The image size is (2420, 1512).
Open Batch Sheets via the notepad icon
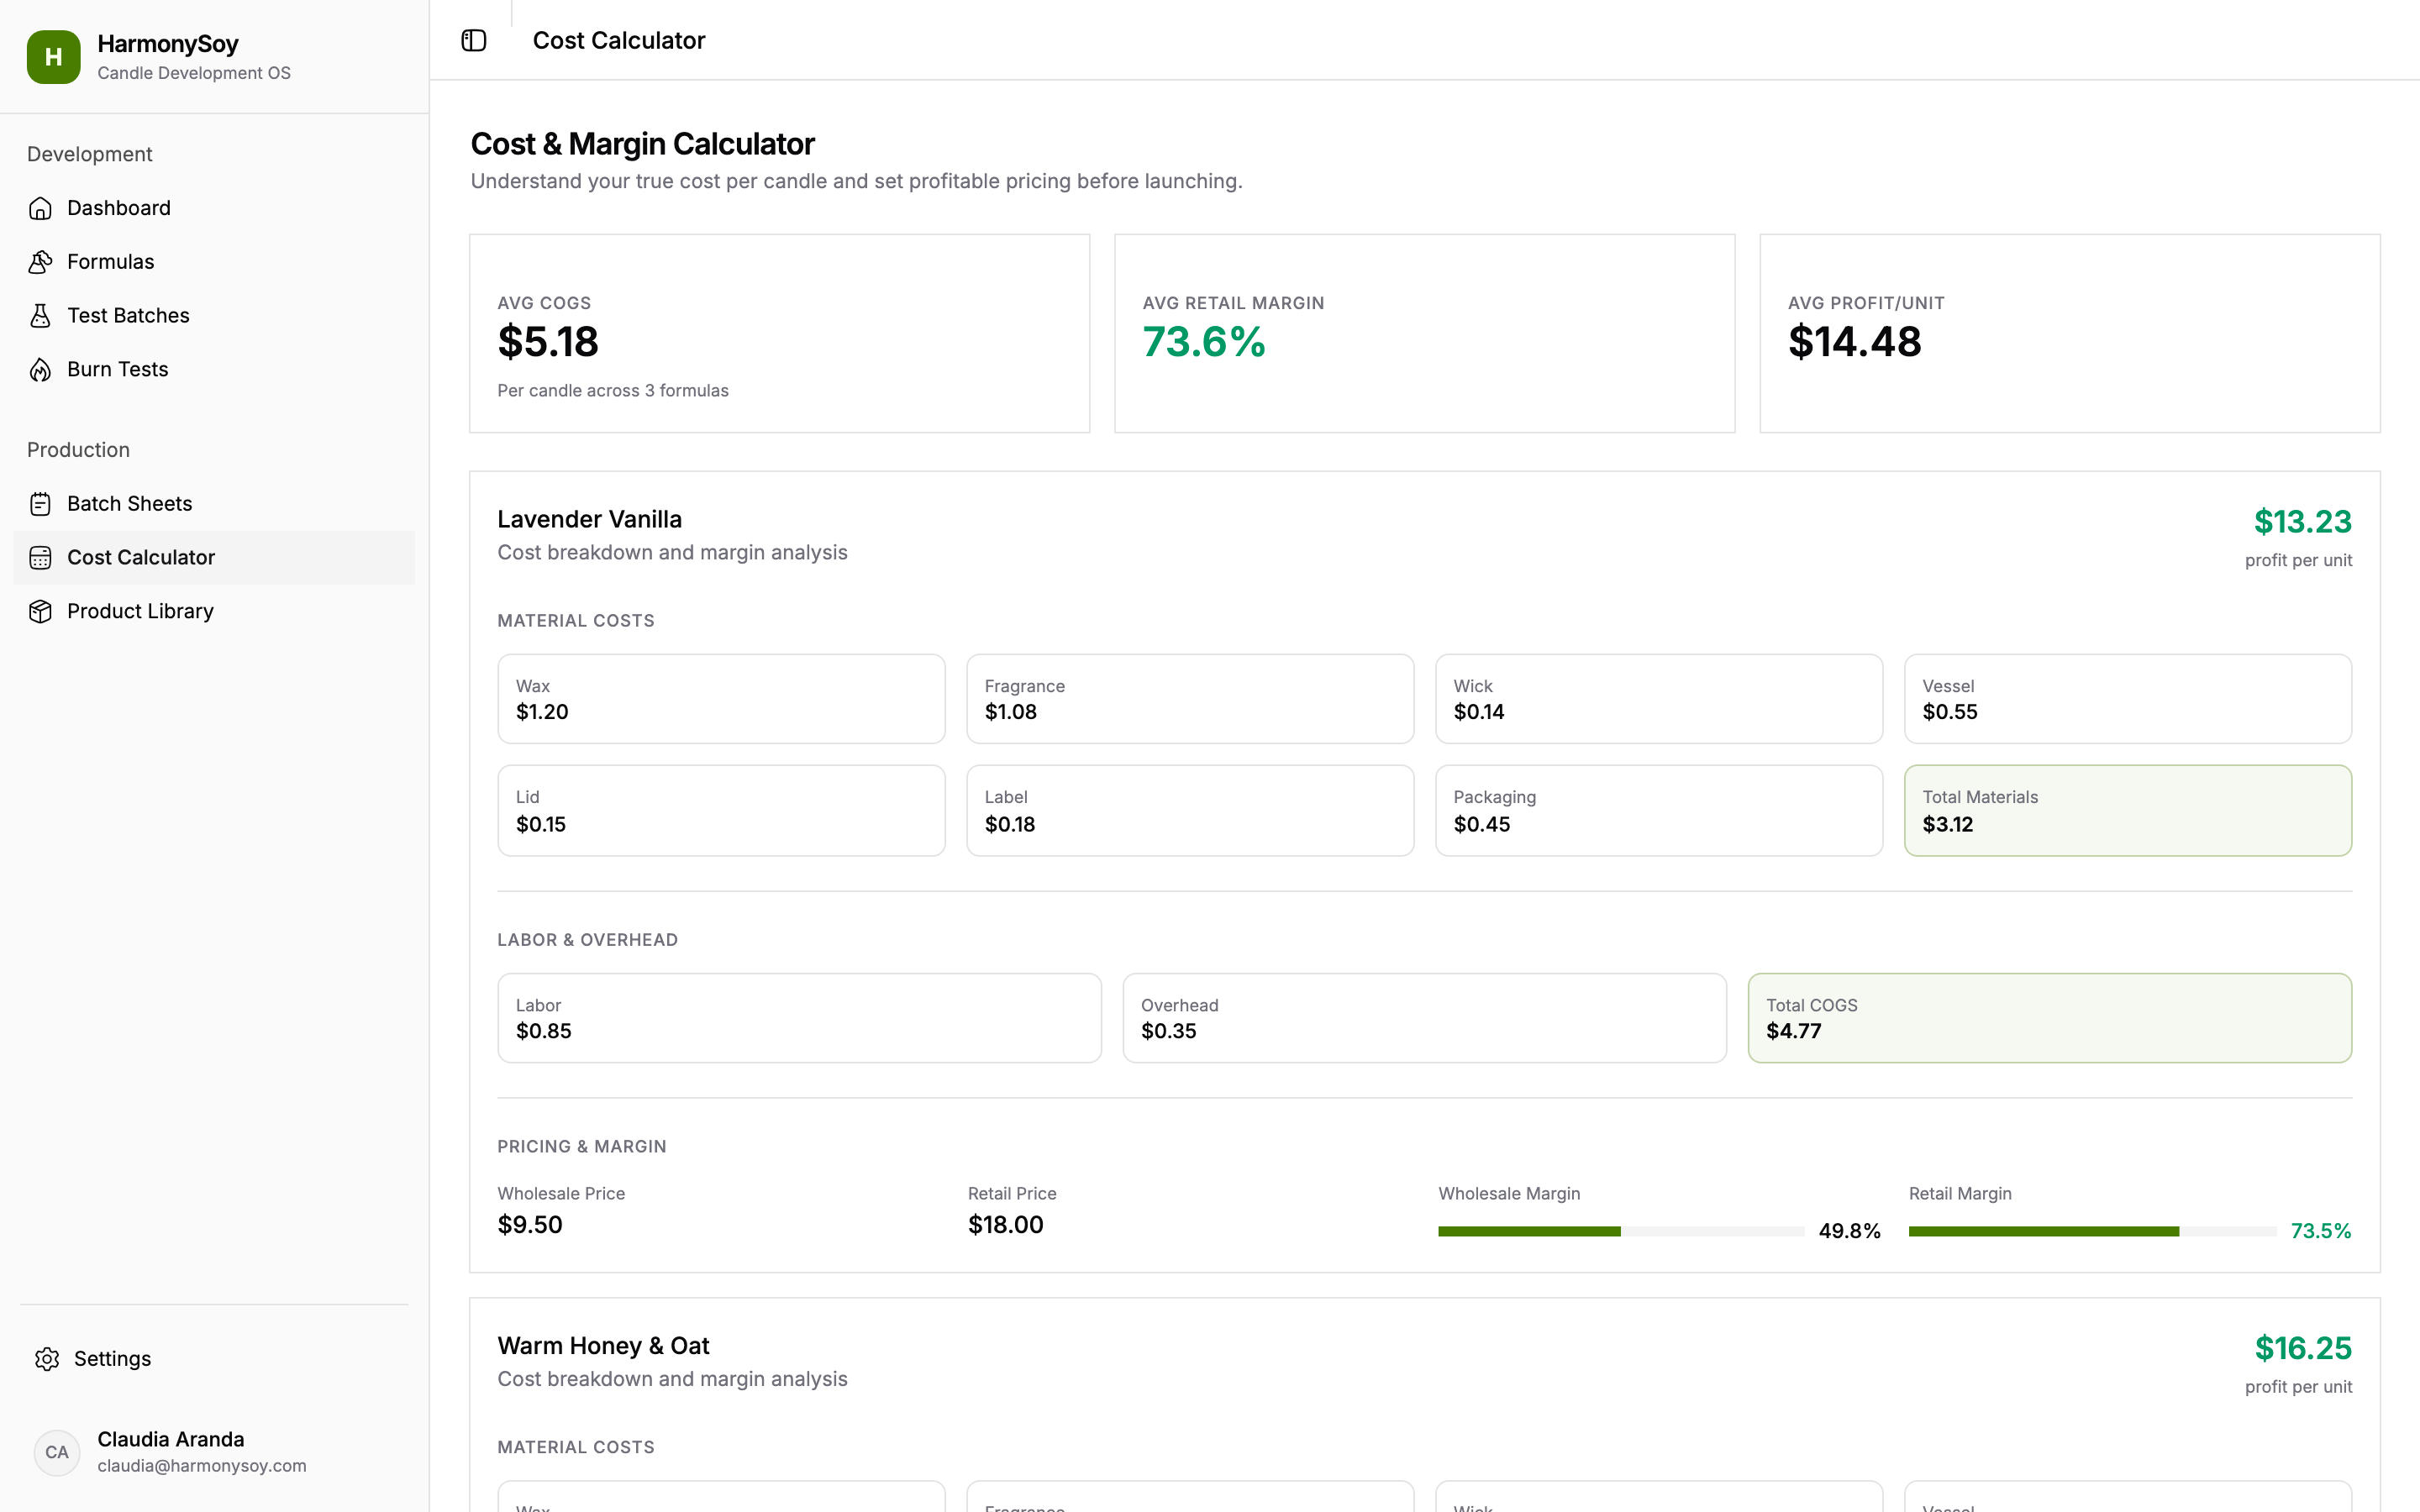pyautogui.click(x=40, y=503)
